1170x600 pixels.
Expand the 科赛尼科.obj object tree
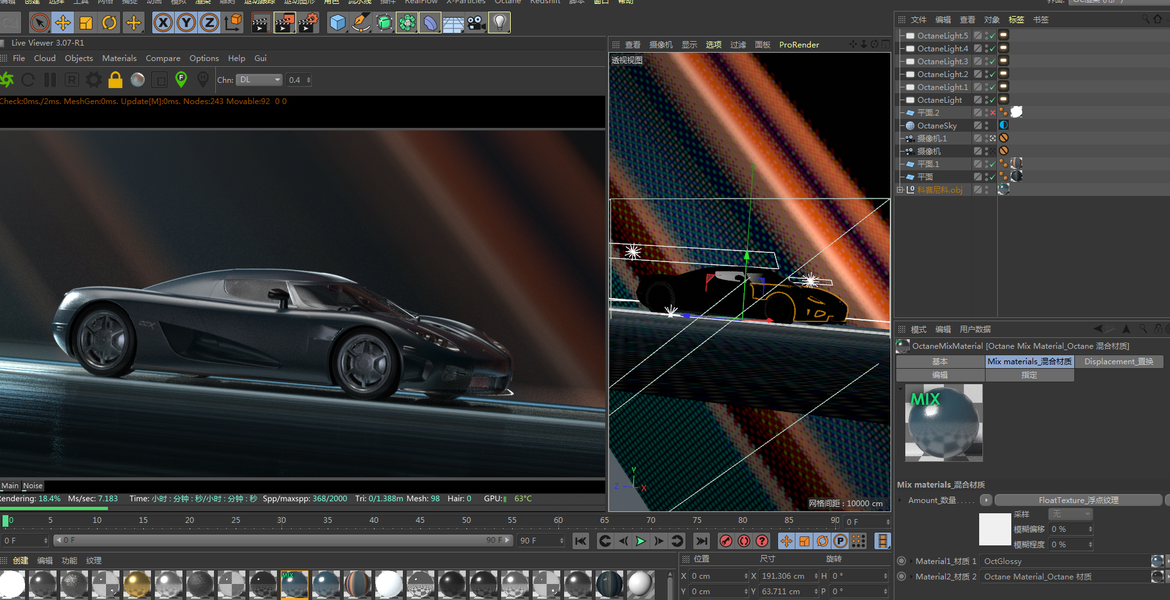pyautogui.click(x=900, y=189)
